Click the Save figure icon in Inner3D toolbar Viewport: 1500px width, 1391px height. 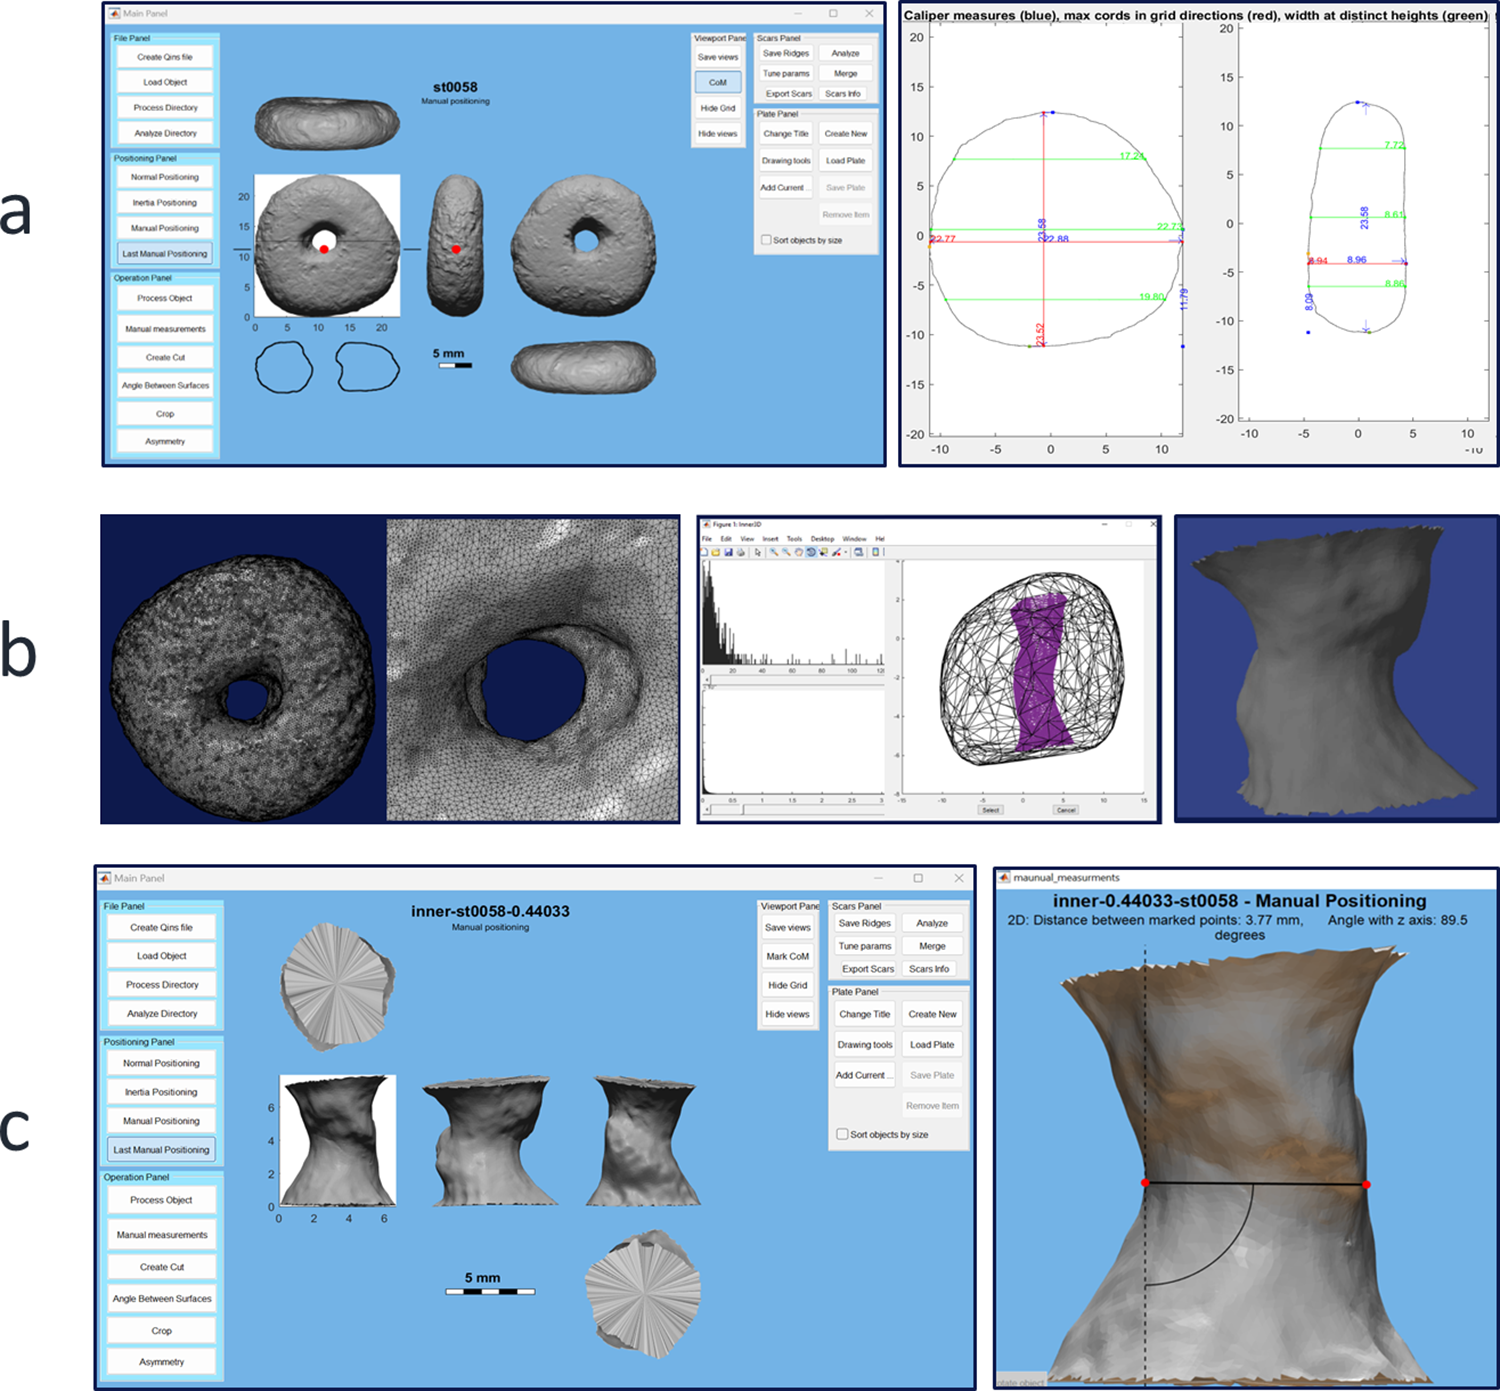(729, 552)
